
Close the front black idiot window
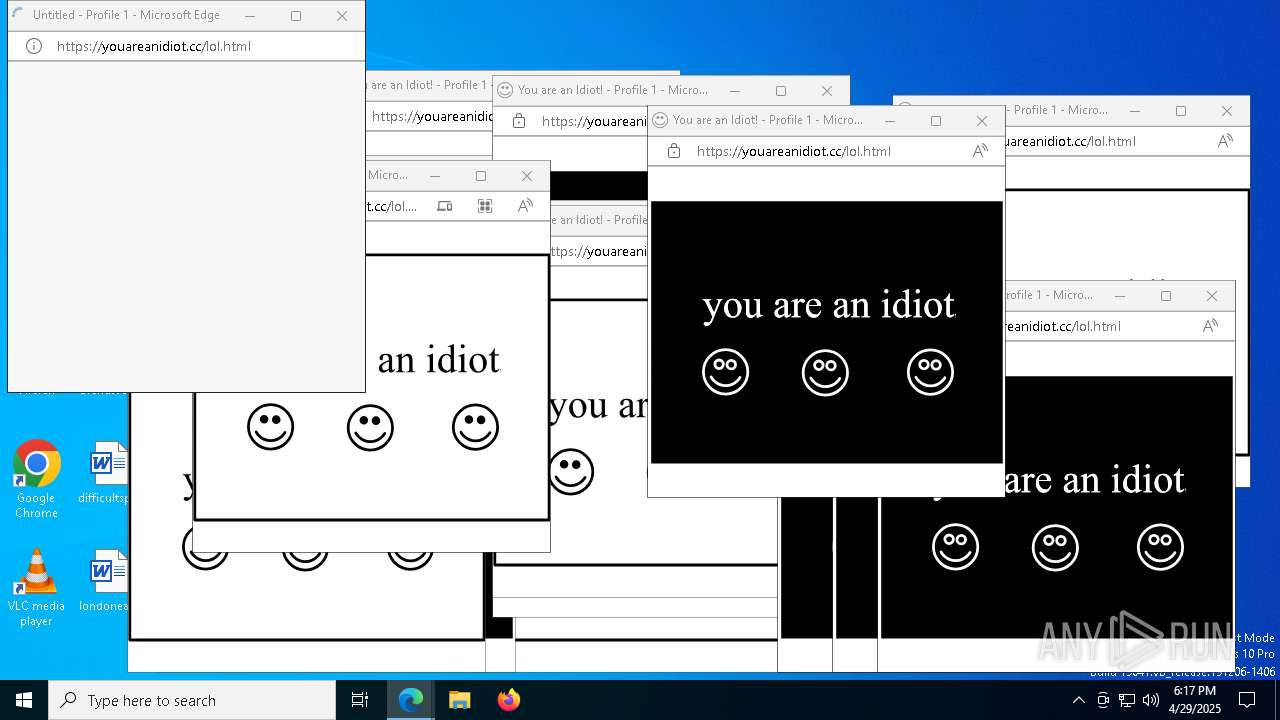[x=982, y=120]
